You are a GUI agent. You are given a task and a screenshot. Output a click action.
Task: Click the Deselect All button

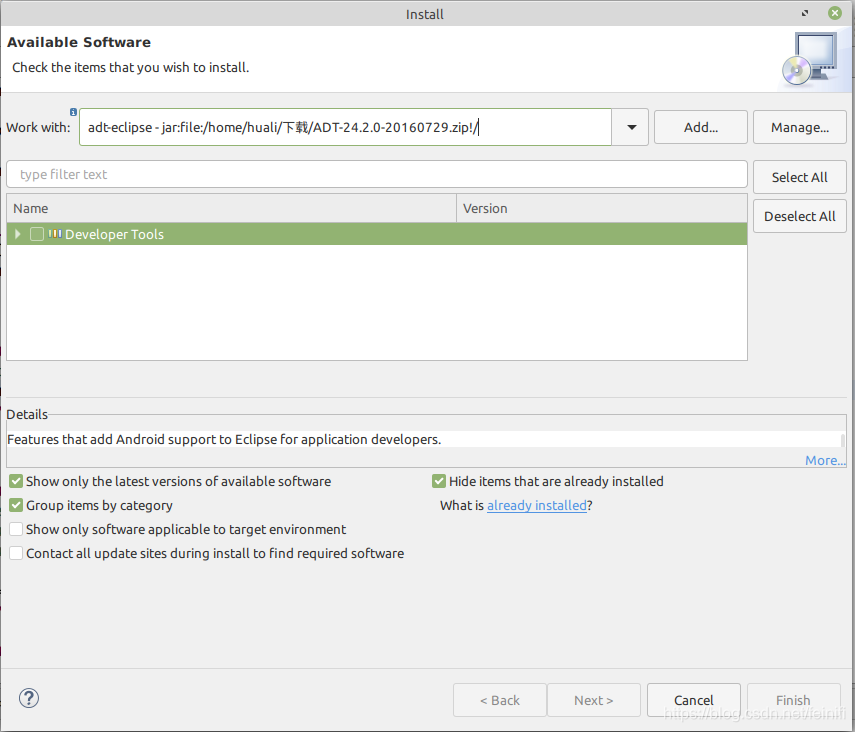coord(799,217)
